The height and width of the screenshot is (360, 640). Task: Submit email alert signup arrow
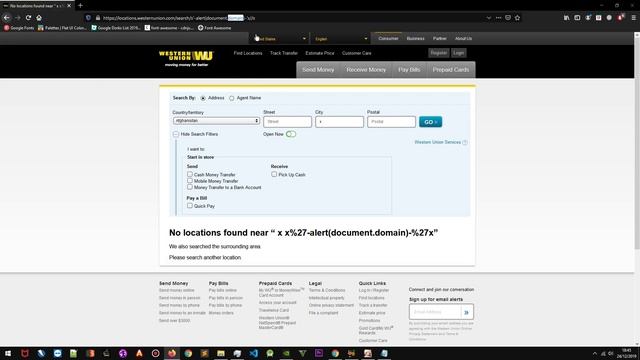pos(466,312)
